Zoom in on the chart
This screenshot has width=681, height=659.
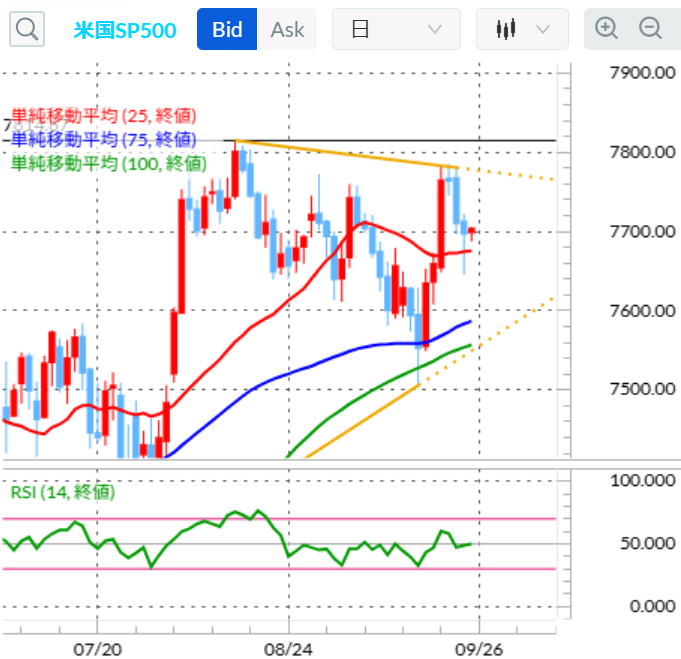coord(606,29)
